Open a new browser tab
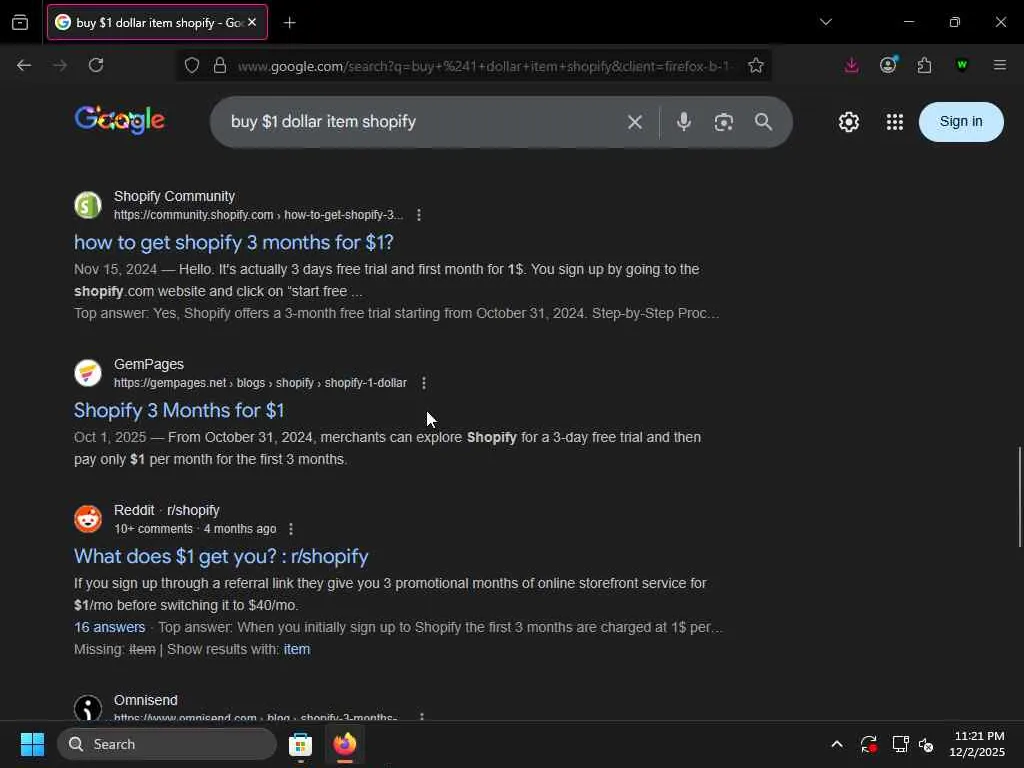This screenshot has width=1024, height=768. tap(289, 22)
